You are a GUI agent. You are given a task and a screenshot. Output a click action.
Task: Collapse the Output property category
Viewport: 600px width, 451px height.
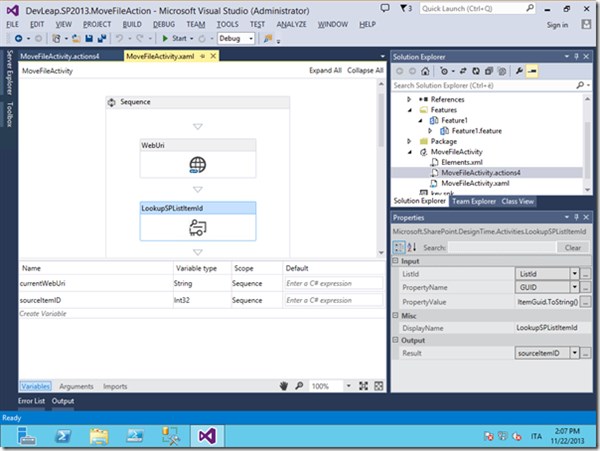click(x=396, y=340)
